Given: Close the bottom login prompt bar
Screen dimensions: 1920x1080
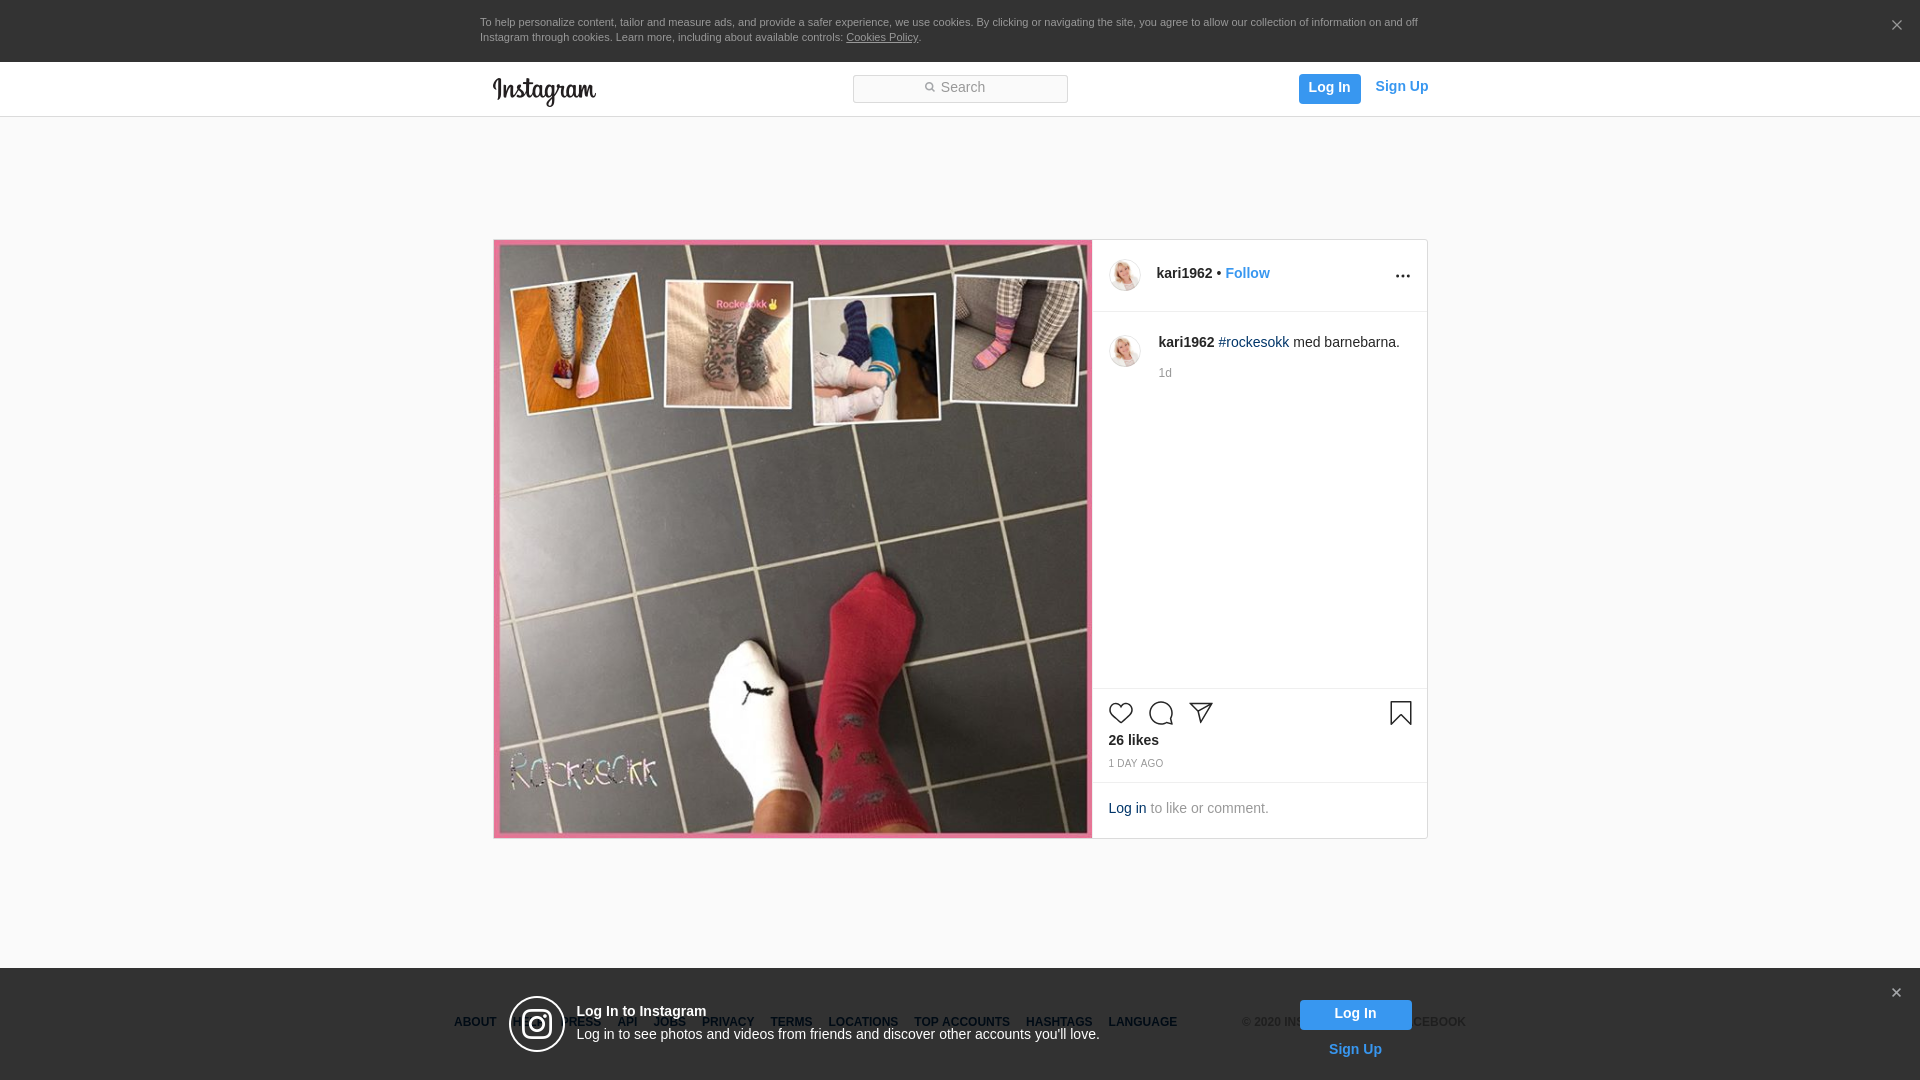Looking at the screenshot, I should tap(1896, 993).
